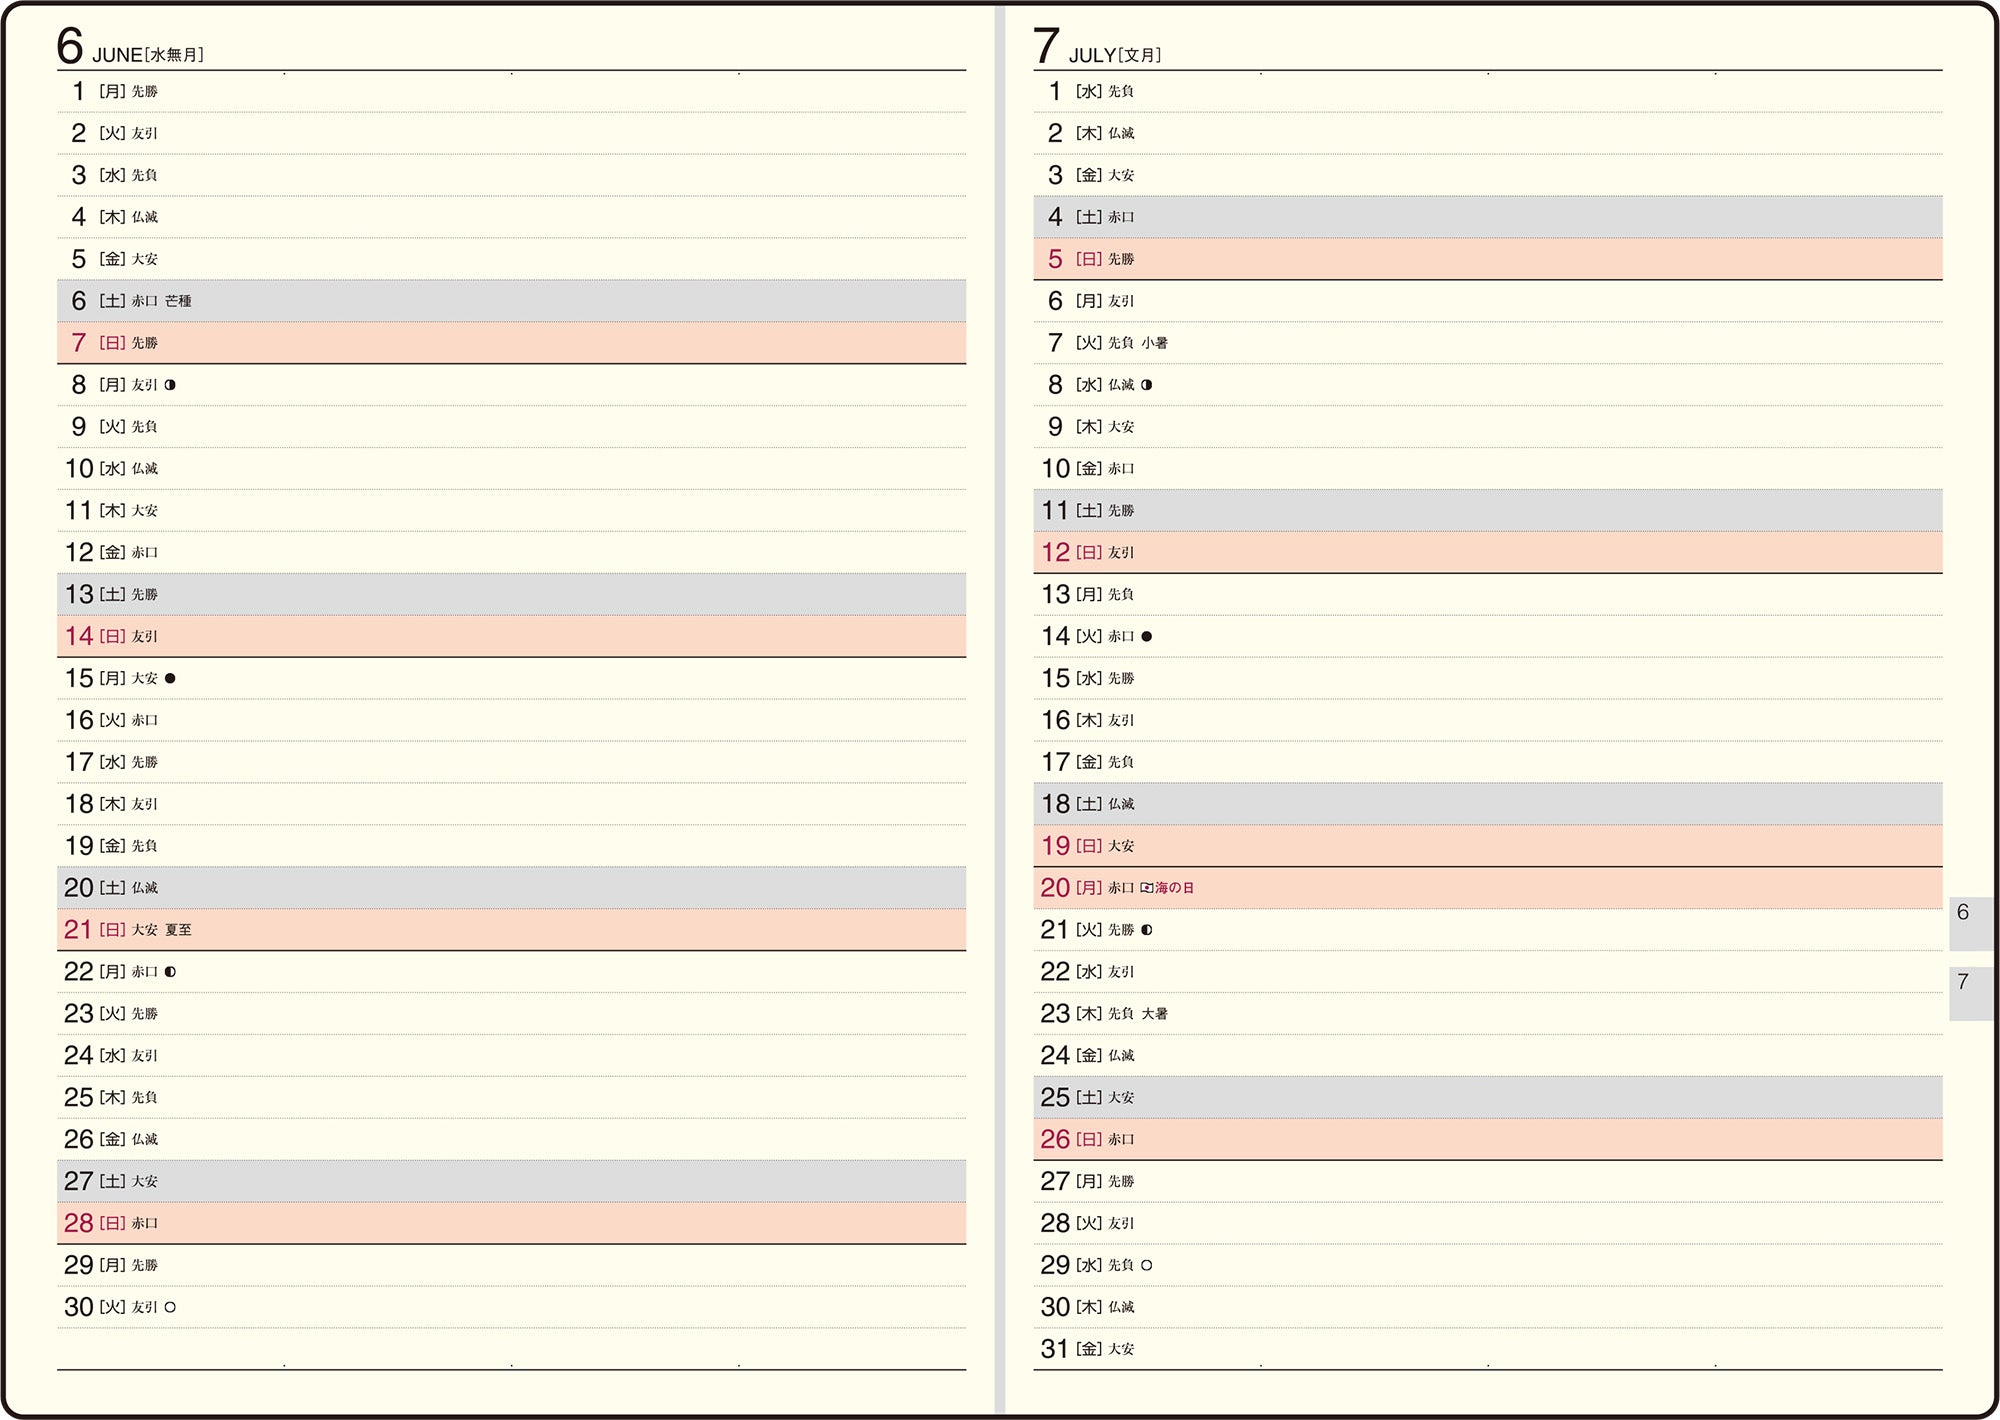The height and width of the screenshot is (1420, 2000).
Task: Click the flag icon beside 海の日
Action: [x=1147, y=888]
